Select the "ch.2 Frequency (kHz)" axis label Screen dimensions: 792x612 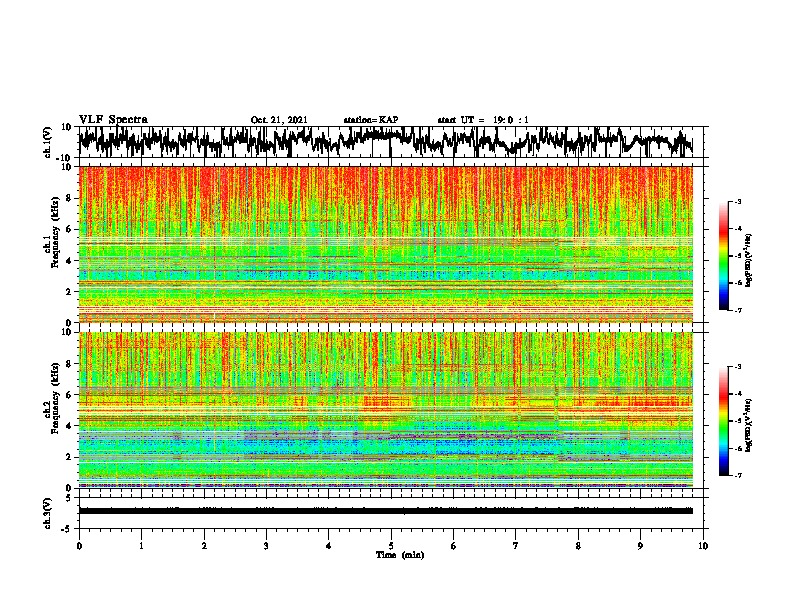51,398
